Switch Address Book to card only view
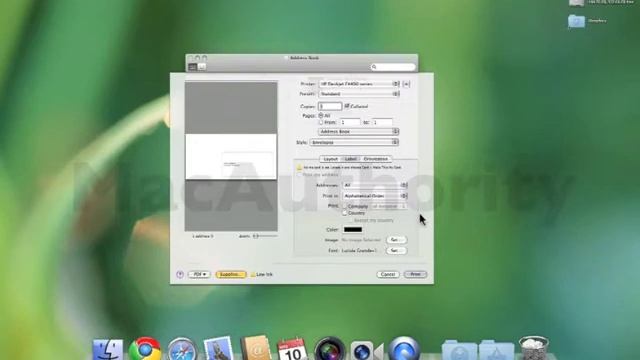This screenshot has width=640, height=360. tap(202, 67)
